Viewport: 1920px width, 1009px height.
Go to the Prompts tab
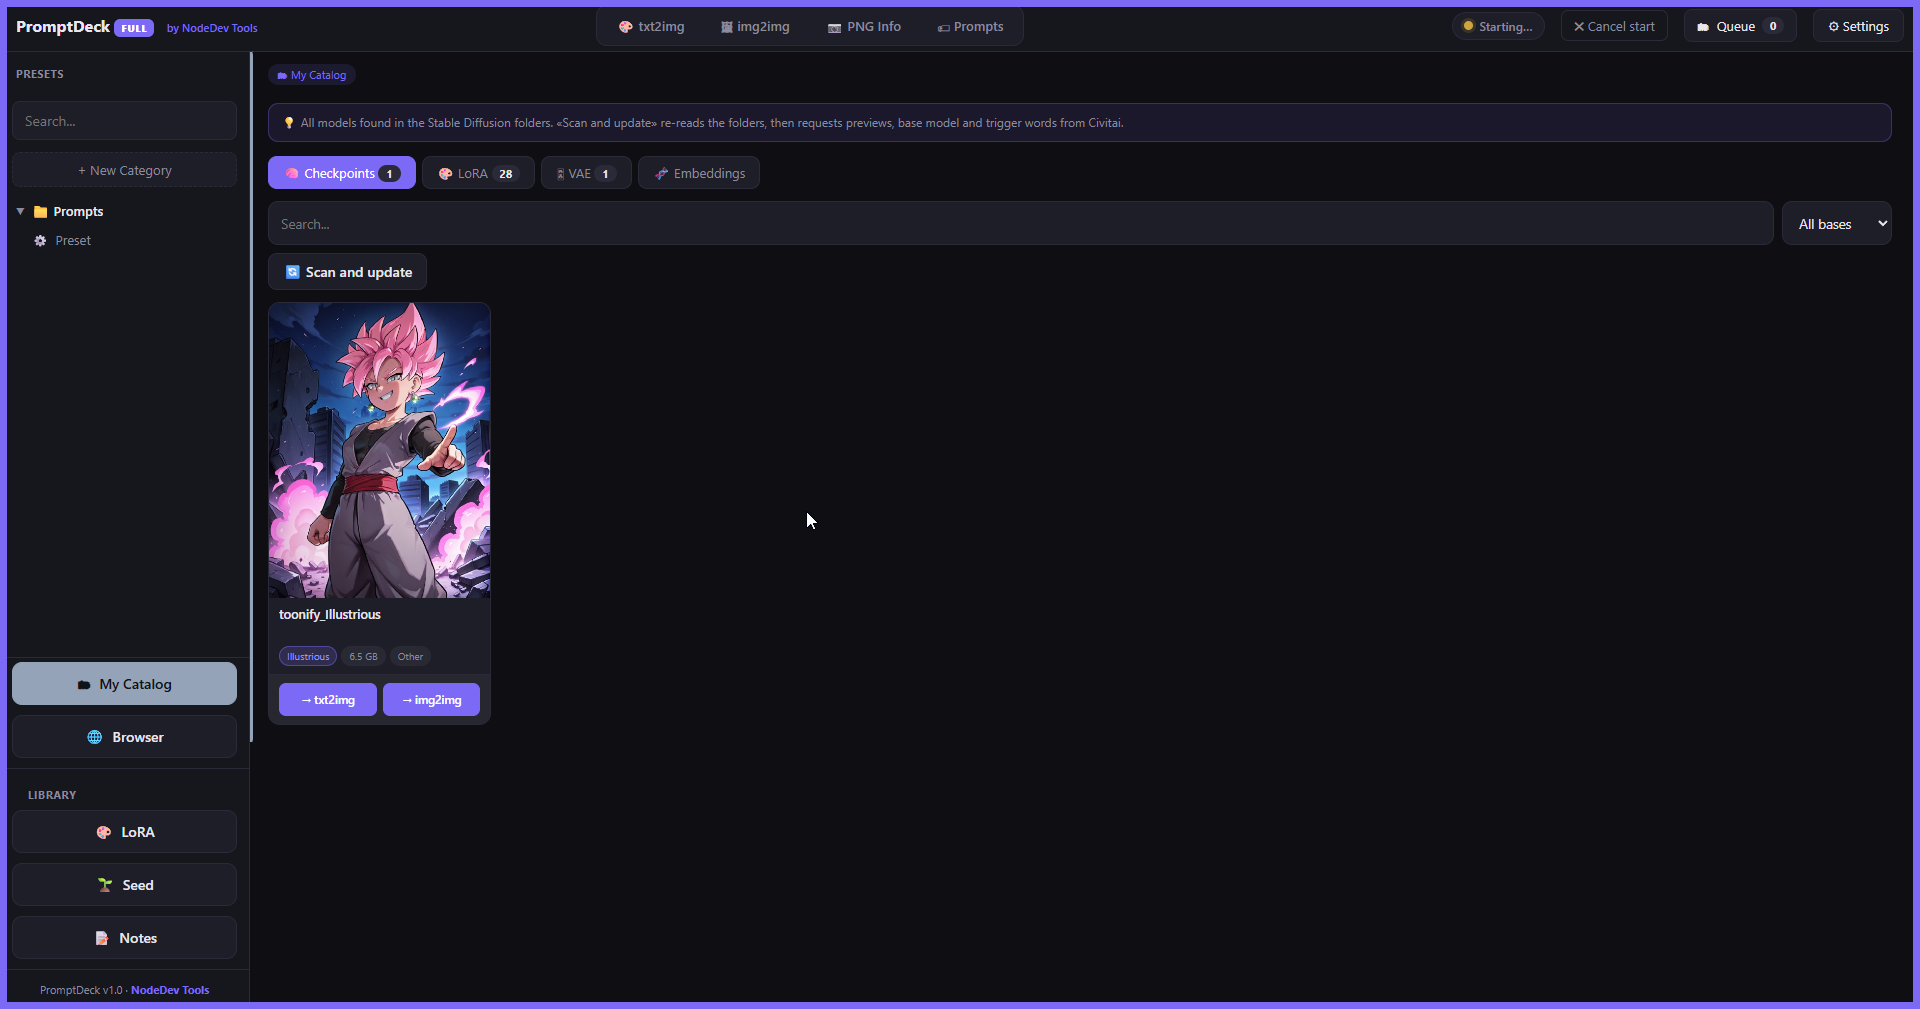(x=970, y=27)
